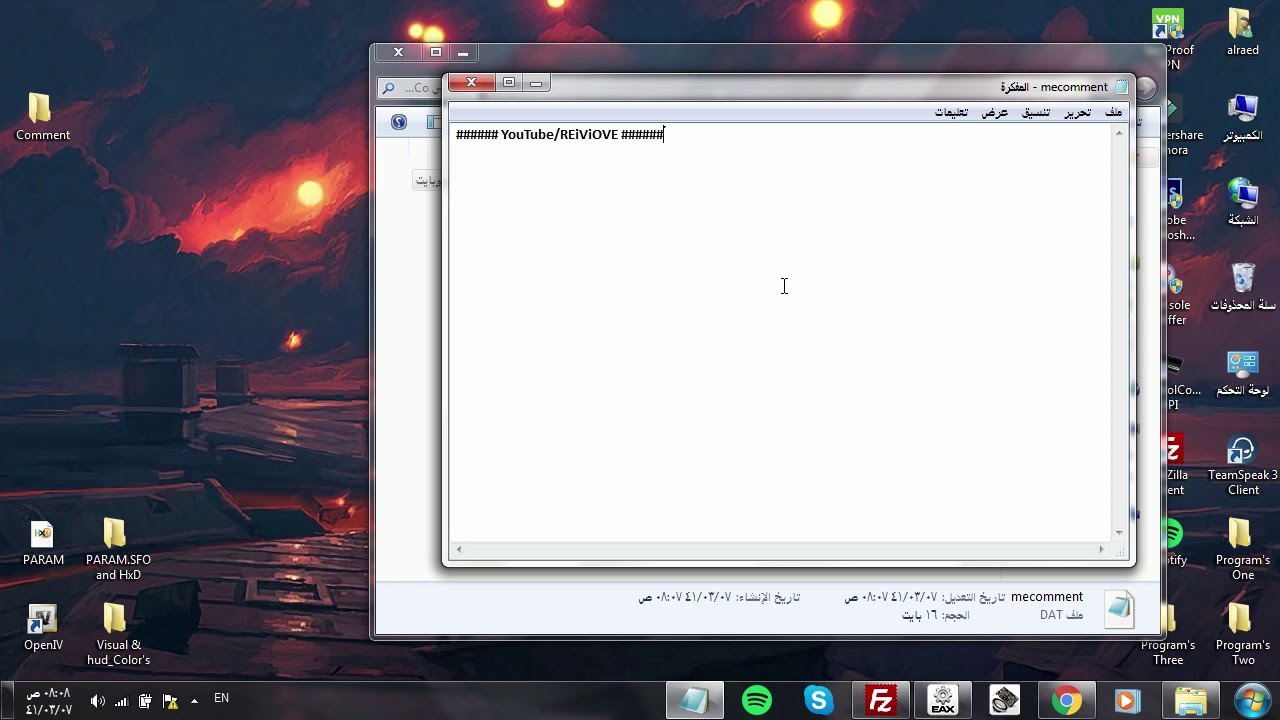Minimize the mecomment Notepad window

tap(536, 83)
